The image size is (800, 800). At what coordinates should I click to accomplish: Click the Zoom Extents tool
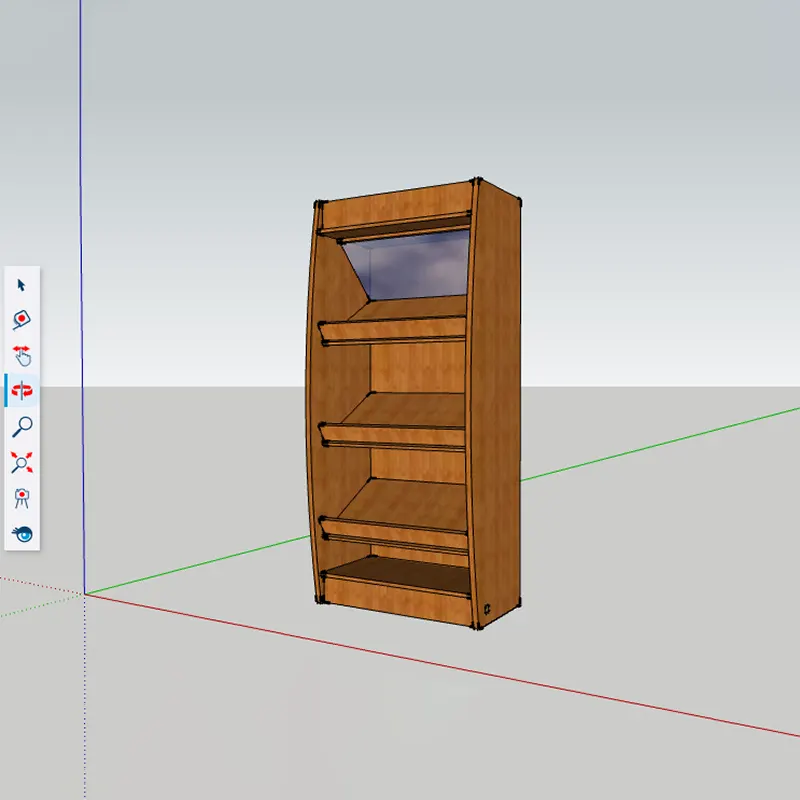tap(22, 462)
